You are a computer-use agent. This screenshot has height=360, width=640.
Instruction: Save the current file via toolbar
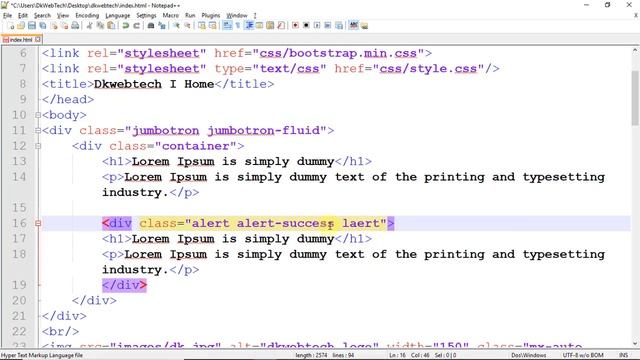[31, 26]
